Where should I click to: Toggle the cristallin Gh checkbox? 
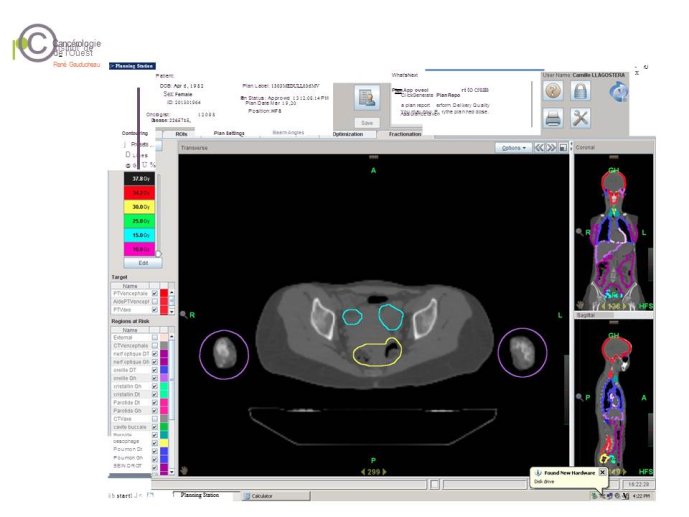155,386
